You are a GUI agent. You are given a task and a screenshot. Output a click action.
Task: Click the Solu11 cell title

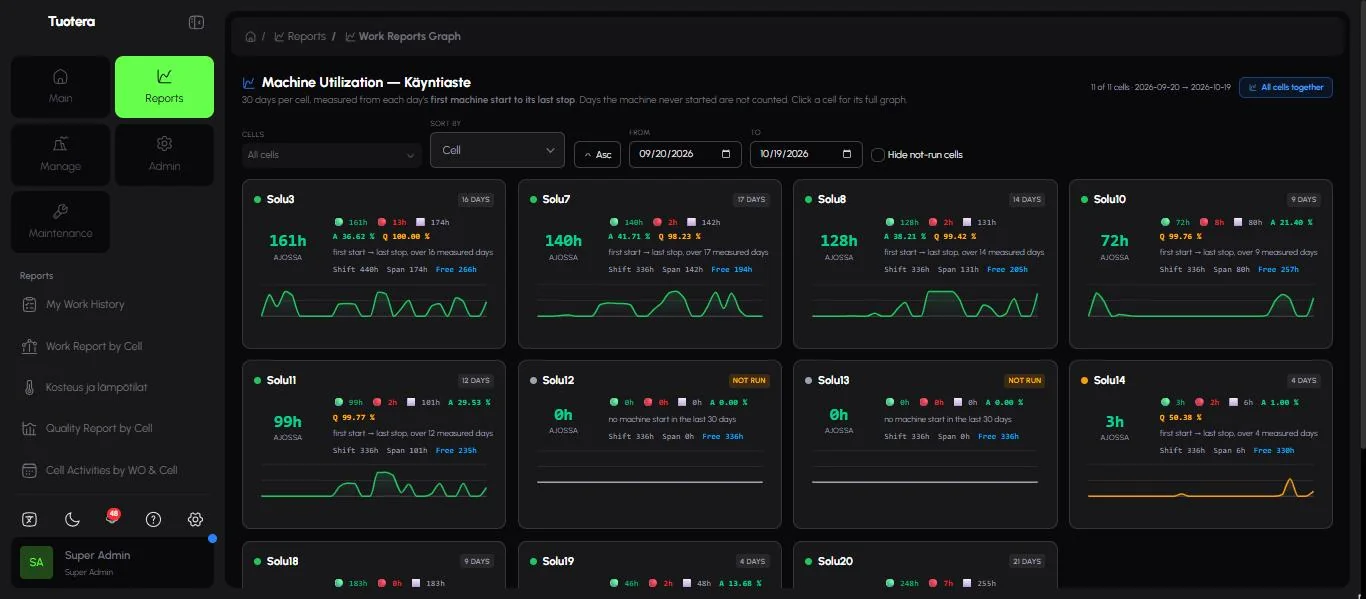[x=281, y=381]
